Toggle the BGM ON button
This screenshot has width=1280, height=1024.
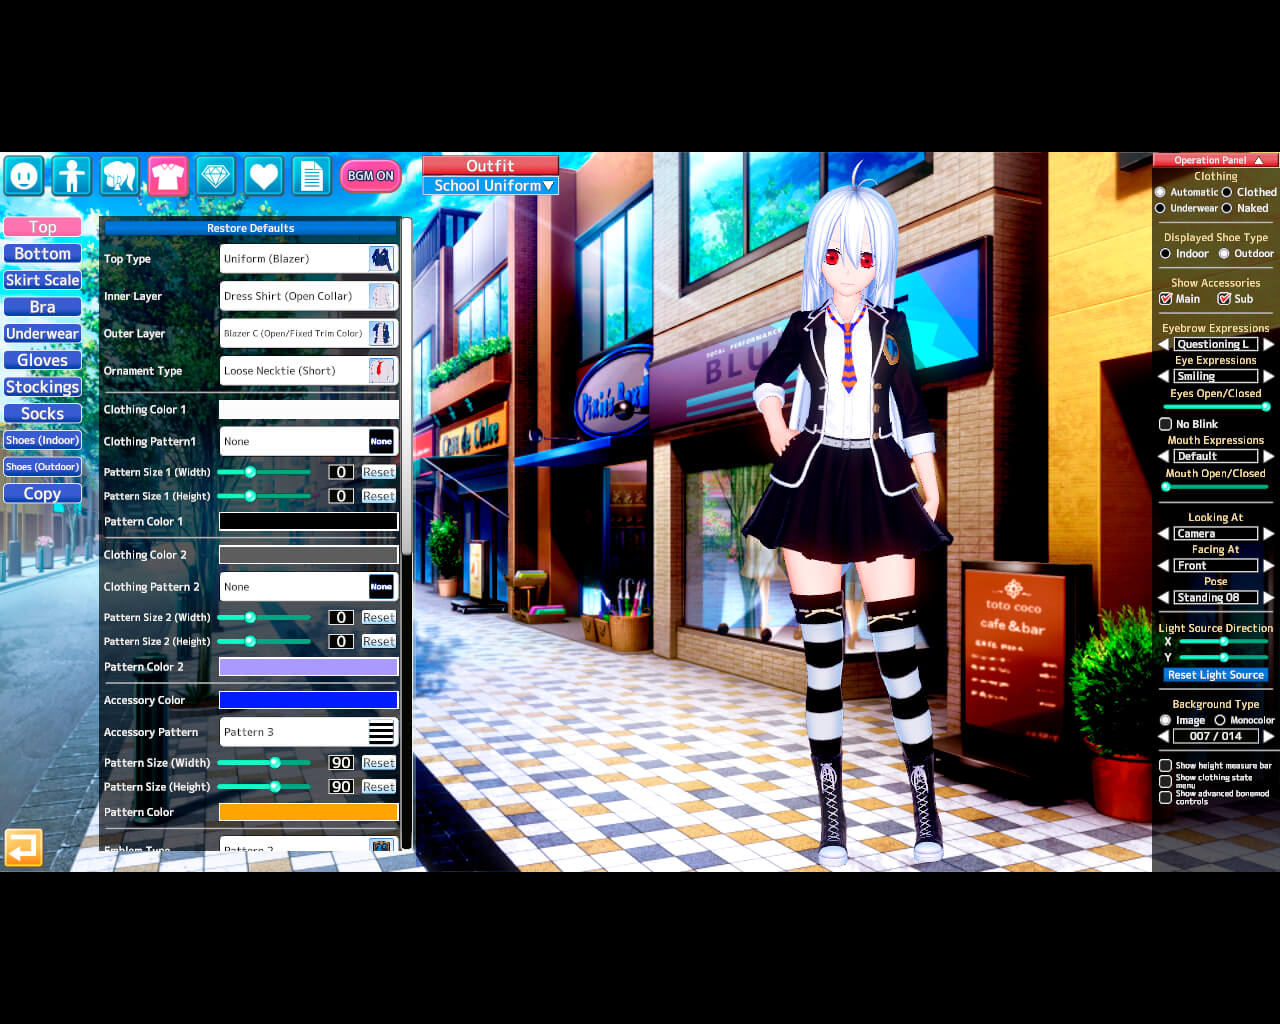370,176
